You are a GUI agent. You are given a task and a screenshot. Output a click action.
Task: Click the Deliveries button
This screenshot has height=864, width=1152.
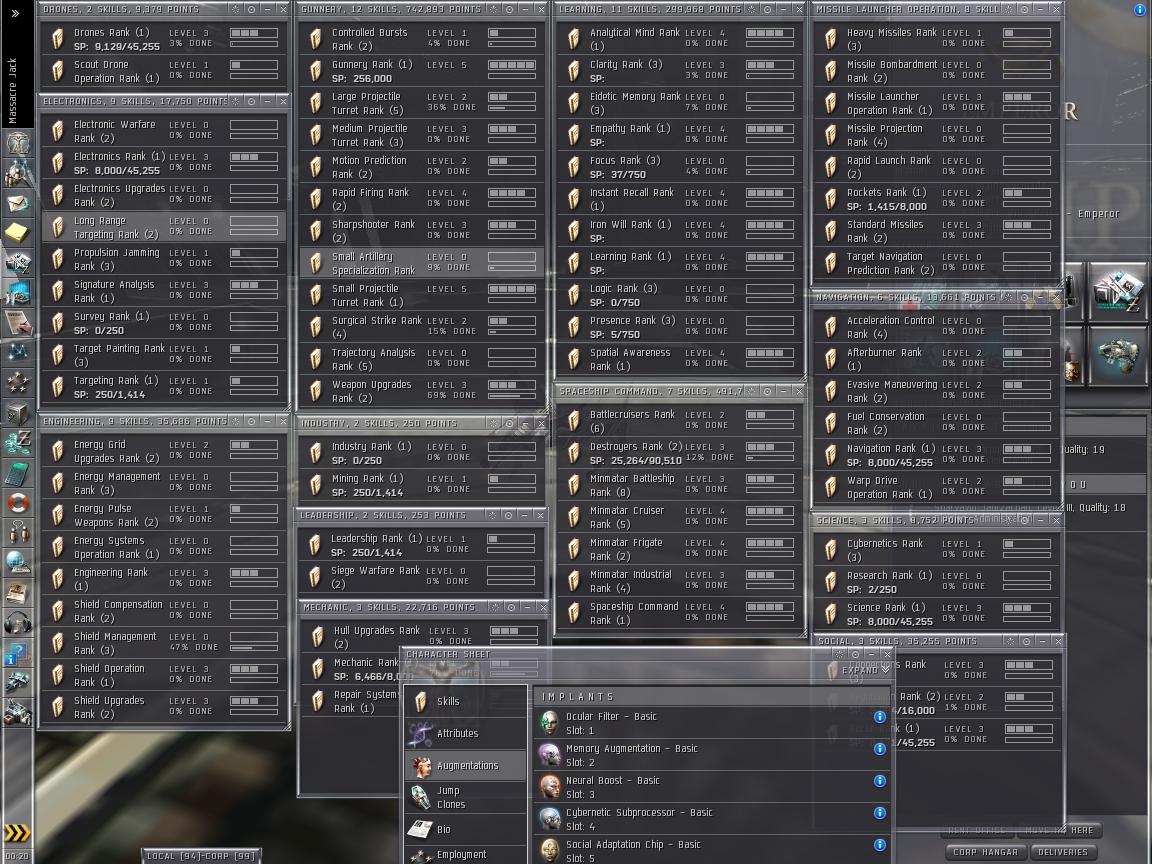point(1062,852)
